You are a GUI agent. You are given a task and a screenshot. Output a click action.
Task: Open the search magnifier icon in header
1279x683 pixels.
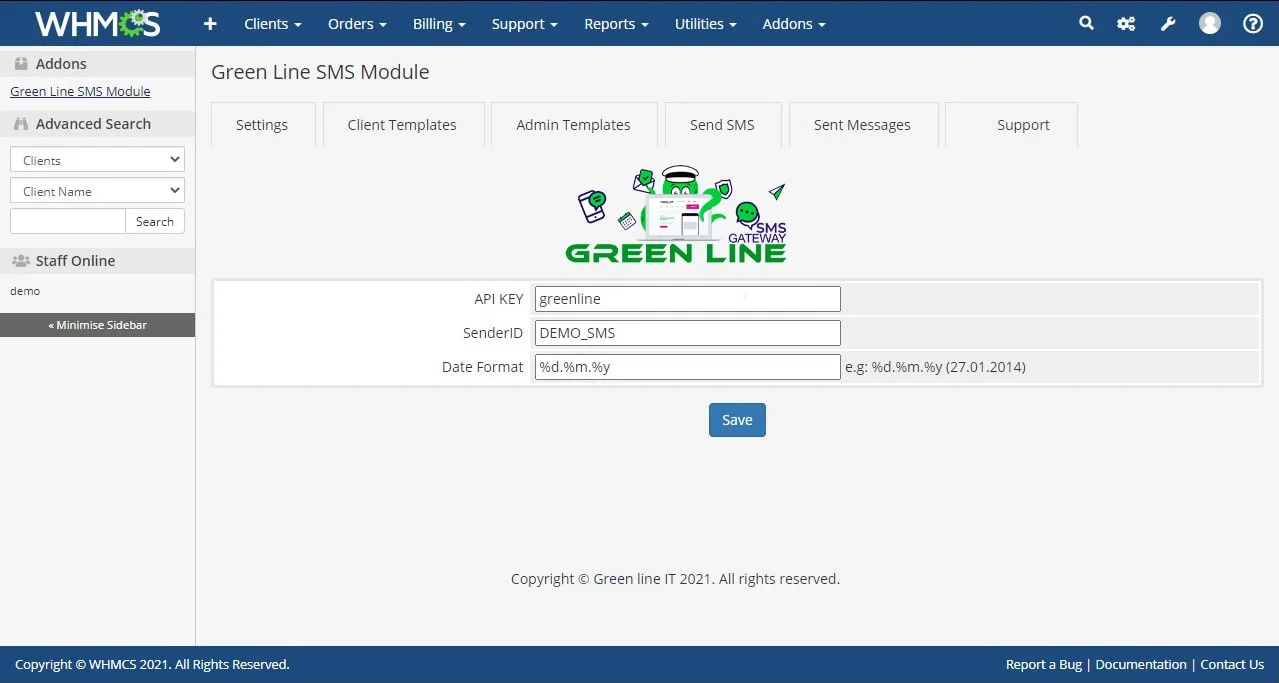[x=1086, y=24]
